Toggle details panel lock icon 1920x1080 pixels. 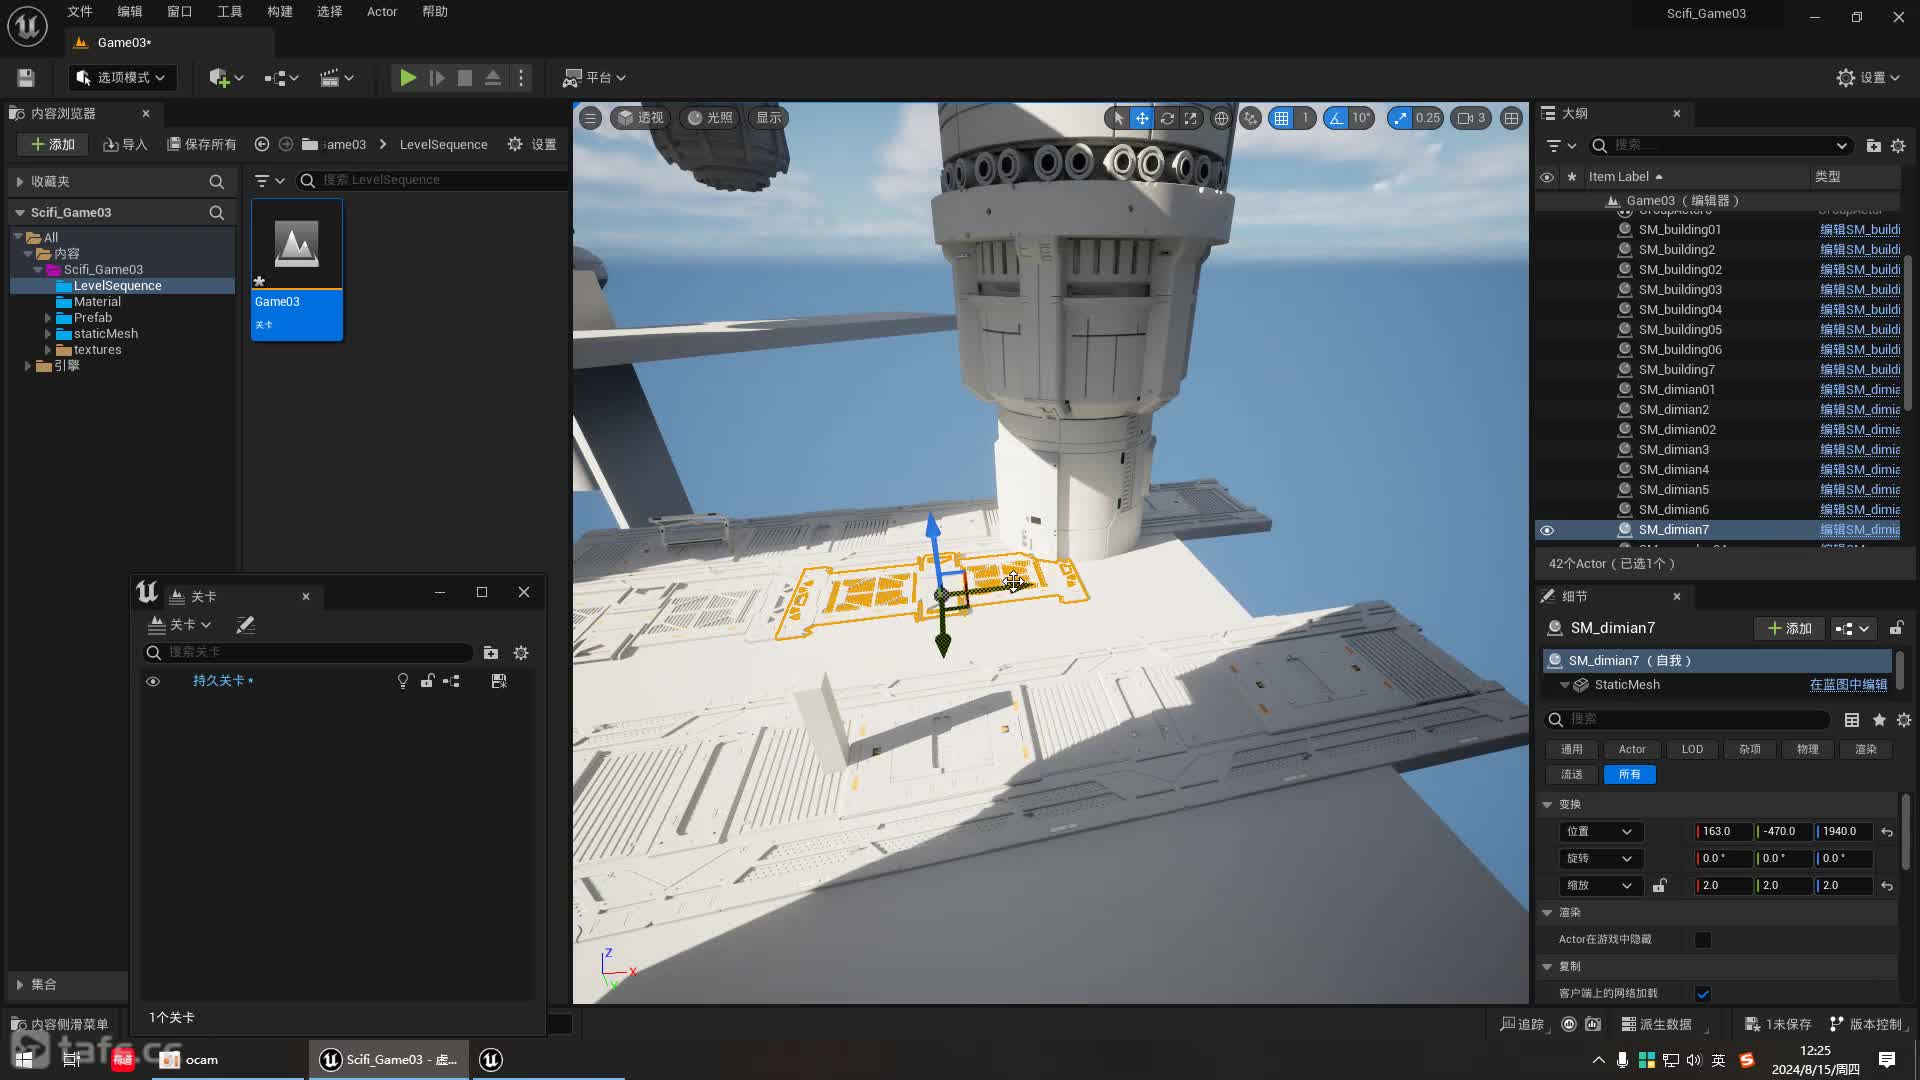point(1896,628)
